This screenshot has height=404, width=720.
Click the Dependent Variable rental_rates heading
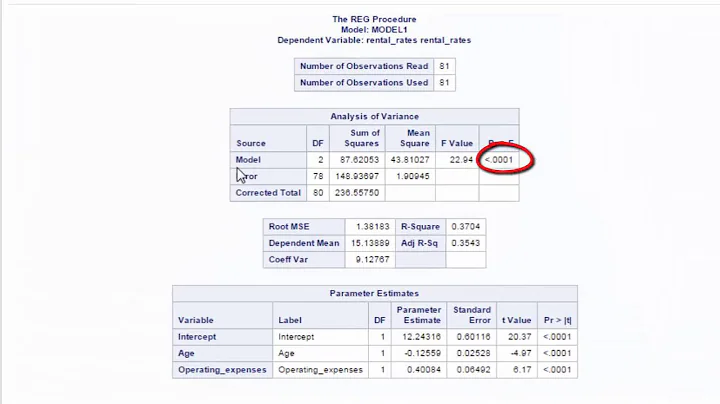tap(374, 40)
